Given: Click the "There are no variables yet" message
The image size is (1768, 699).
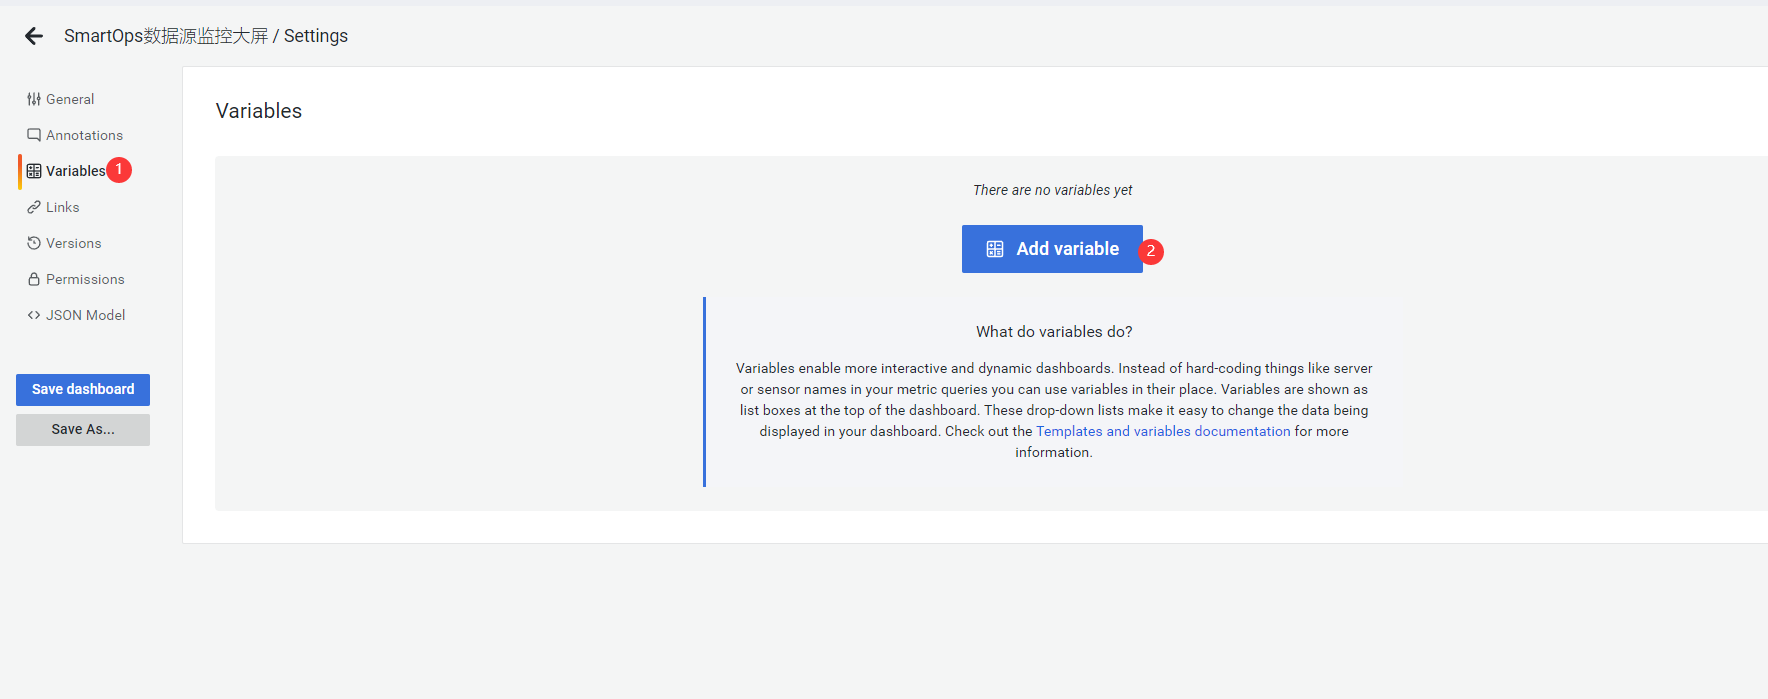Looking at the screenshot, I should (1052, 190).
